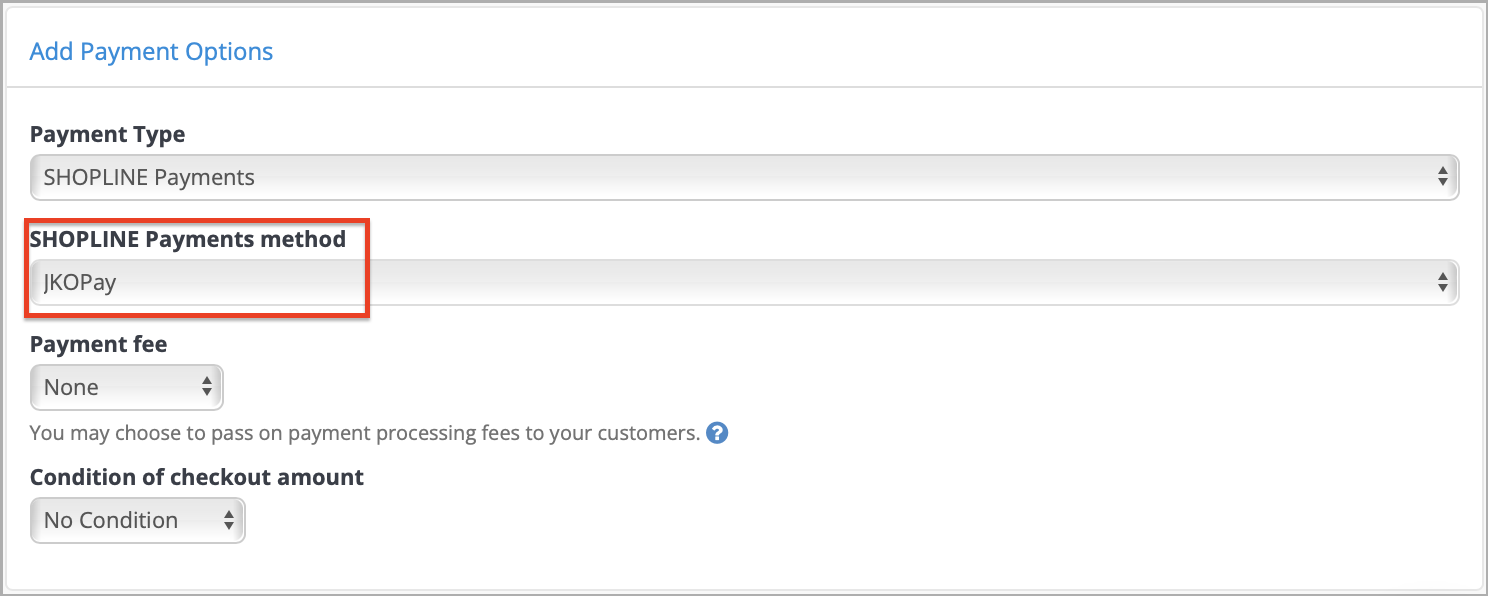
Task: Click the Condition of checkout amount label
Action: click(197, 478)
